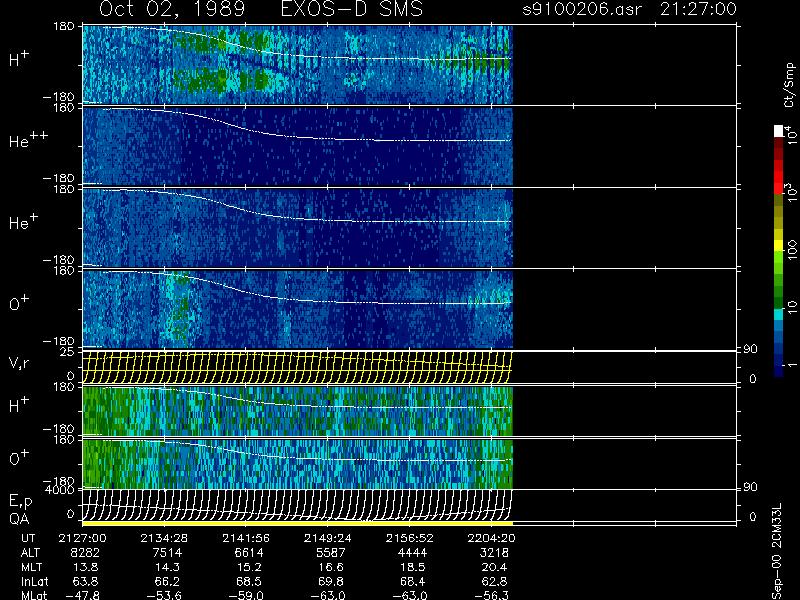Click the 'InLat' row label
Screen dimensions: 800x600
tap(35, 581)
